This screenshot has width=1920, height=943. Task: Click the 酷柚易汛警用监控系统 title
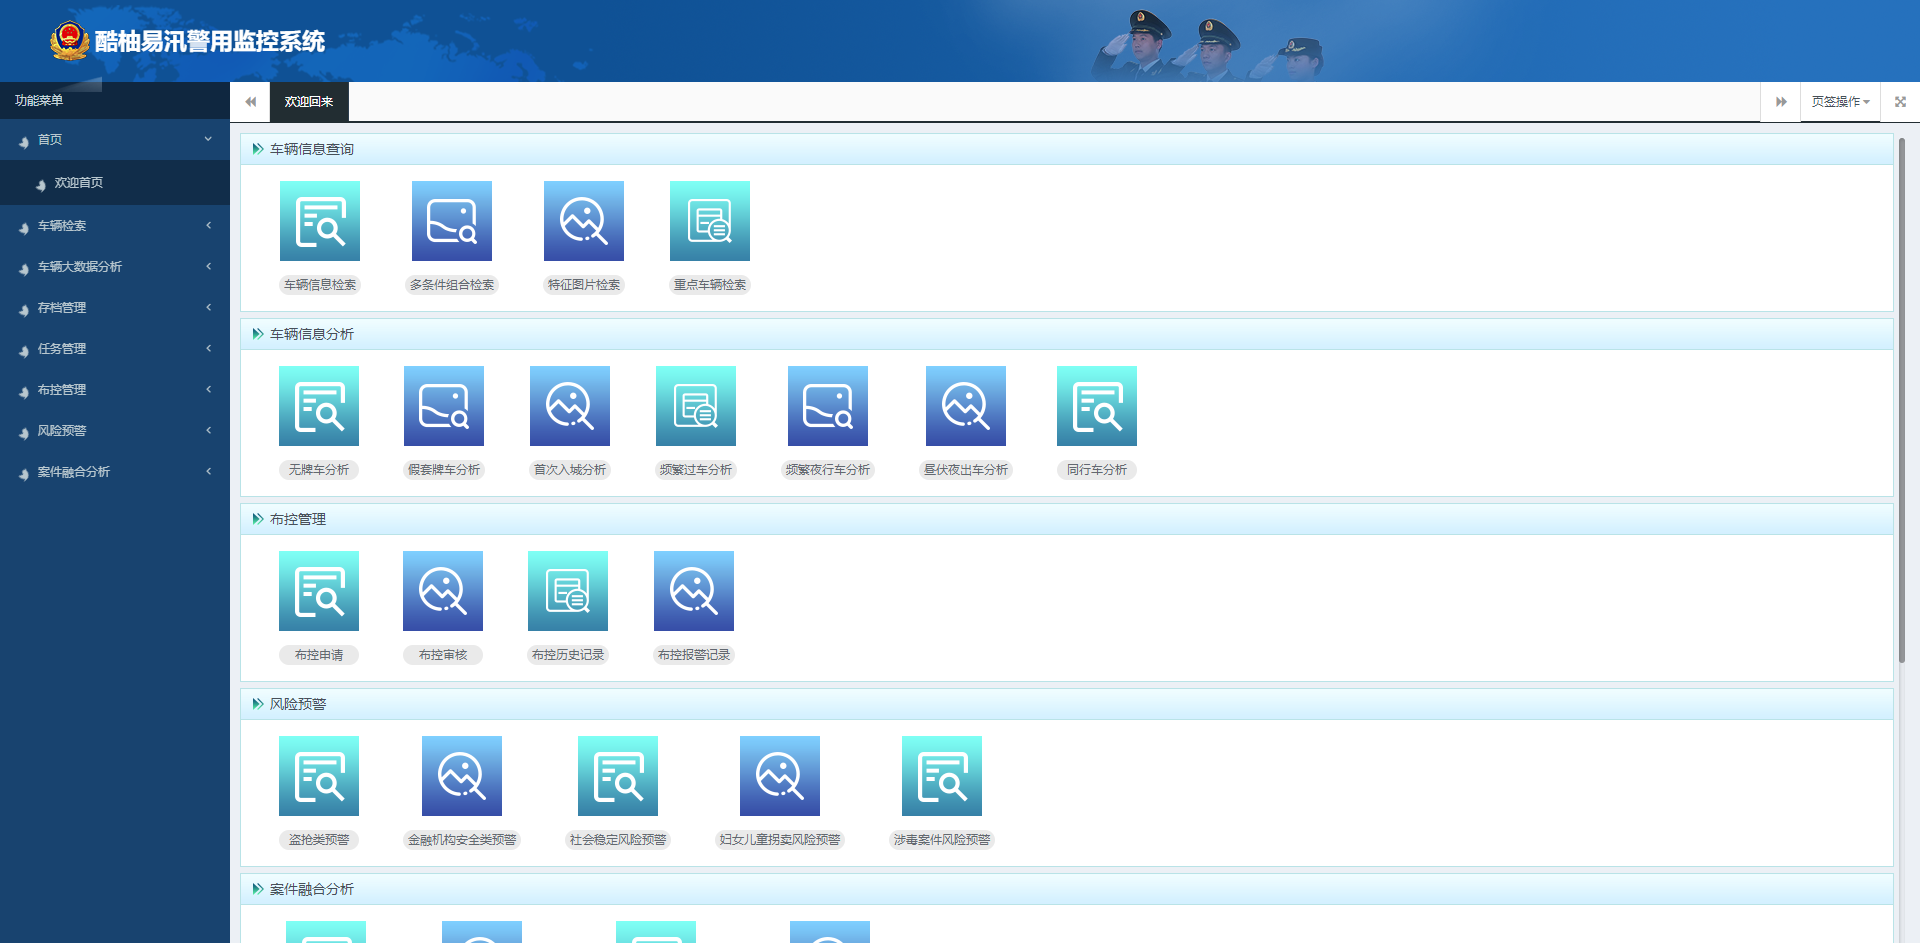(x=210, y=41)
